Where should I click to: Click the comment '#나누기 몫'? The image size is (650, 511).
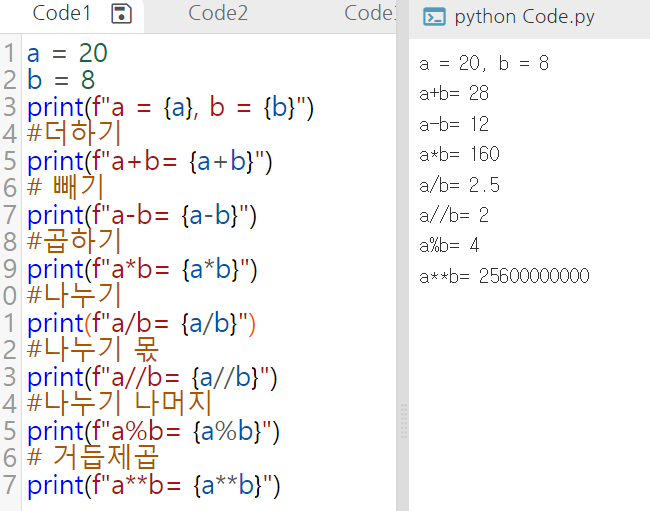click(93, 349)
